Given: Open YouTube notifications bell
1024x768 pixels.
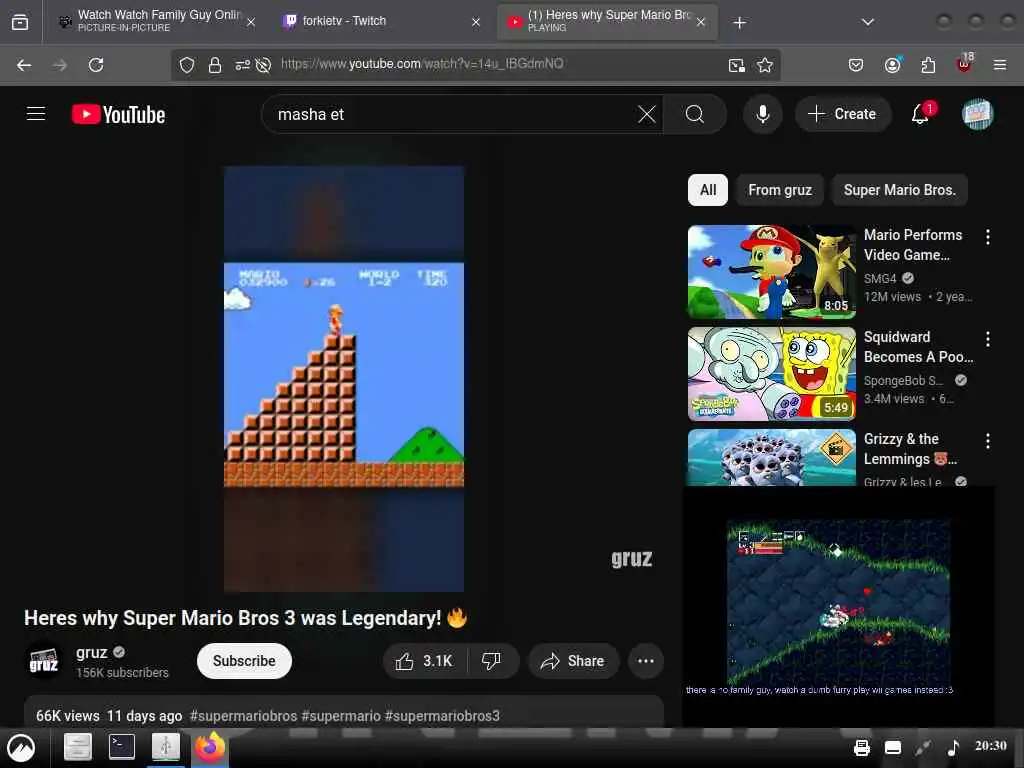Looking at the screenshot, I should tap(920, 114).
